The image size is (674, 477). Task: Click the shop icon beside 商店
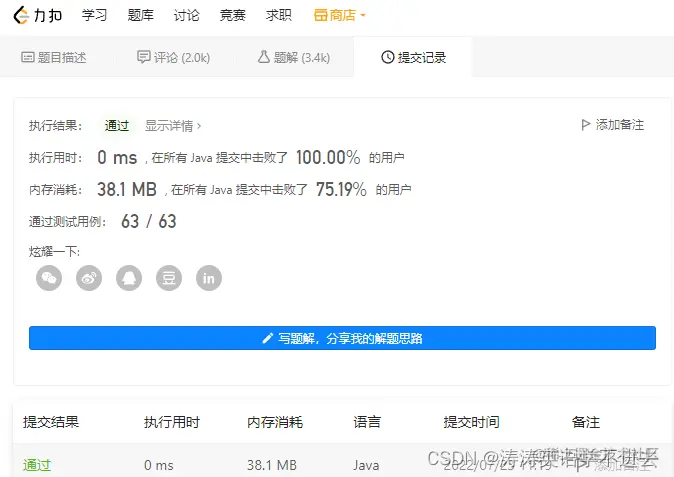[321, 15]
